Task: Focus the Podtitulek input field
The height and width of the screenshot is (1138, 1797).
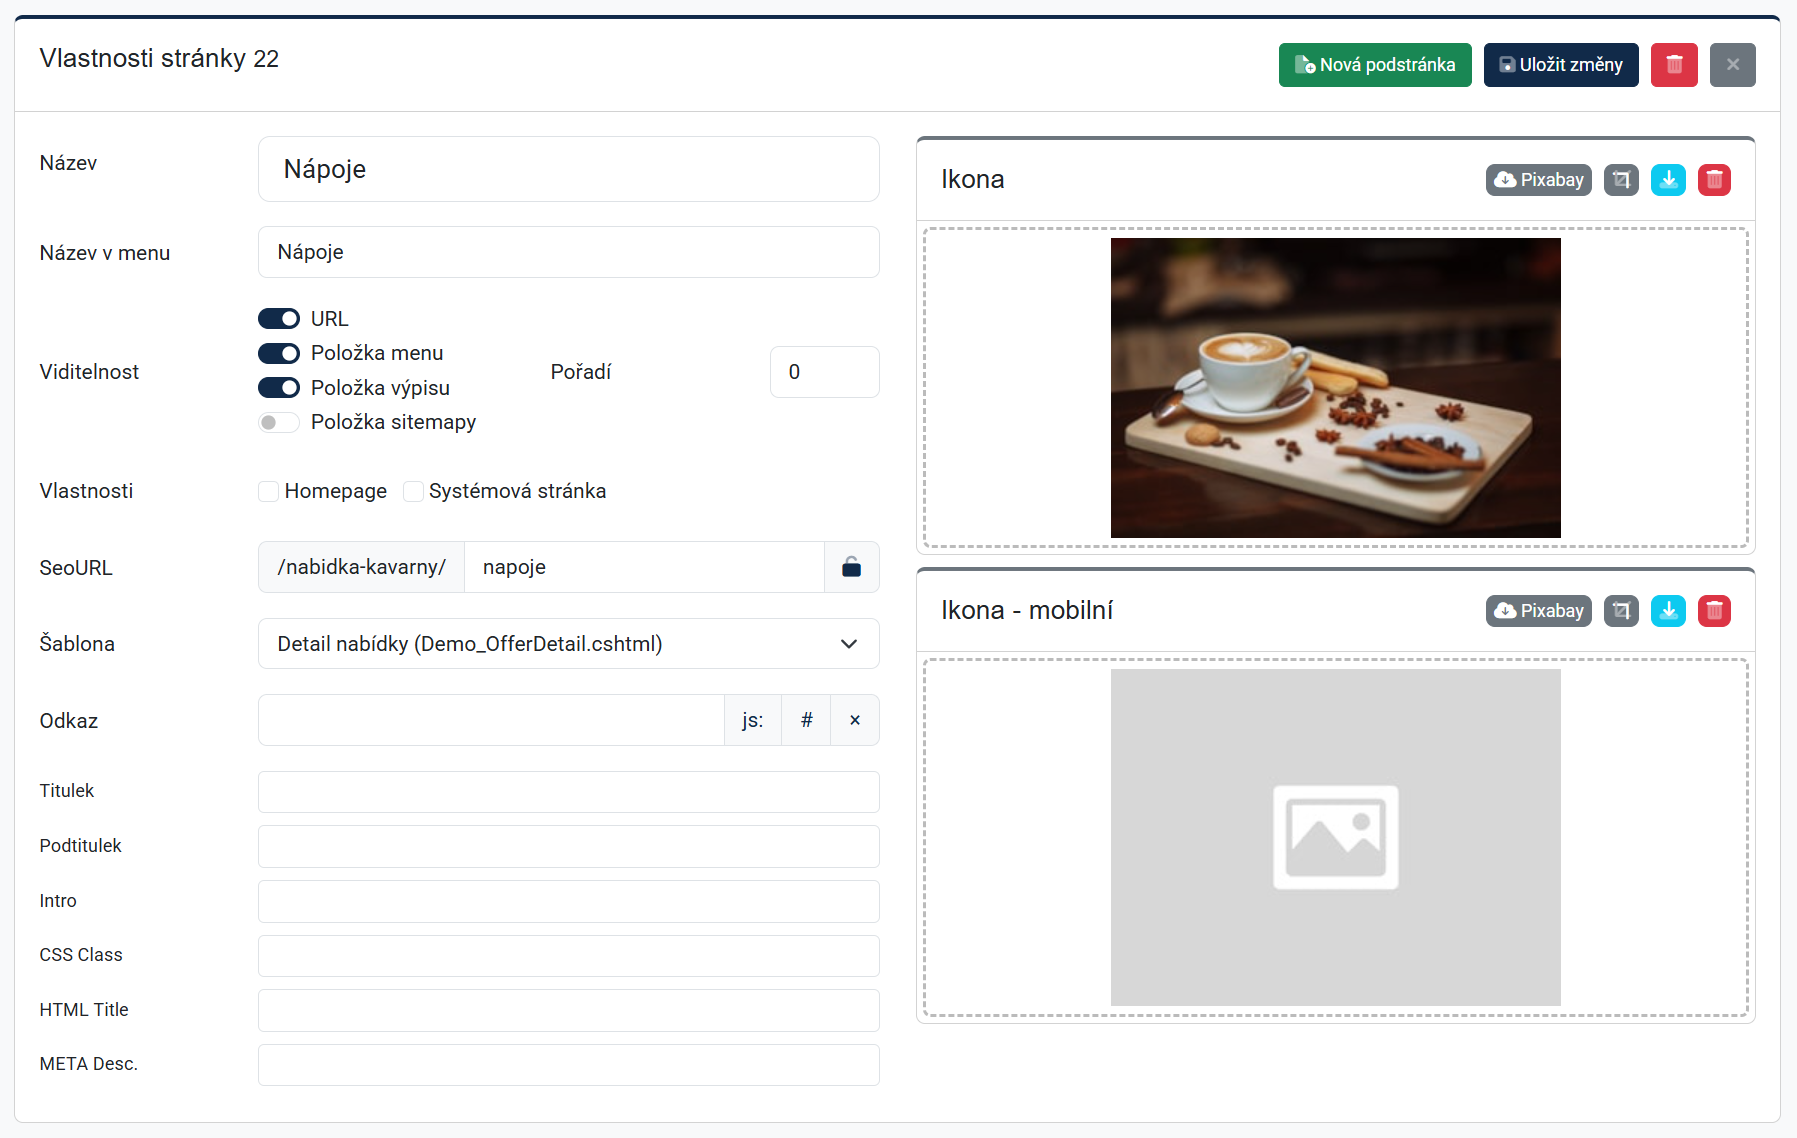Action: click(x=569, y=846)
